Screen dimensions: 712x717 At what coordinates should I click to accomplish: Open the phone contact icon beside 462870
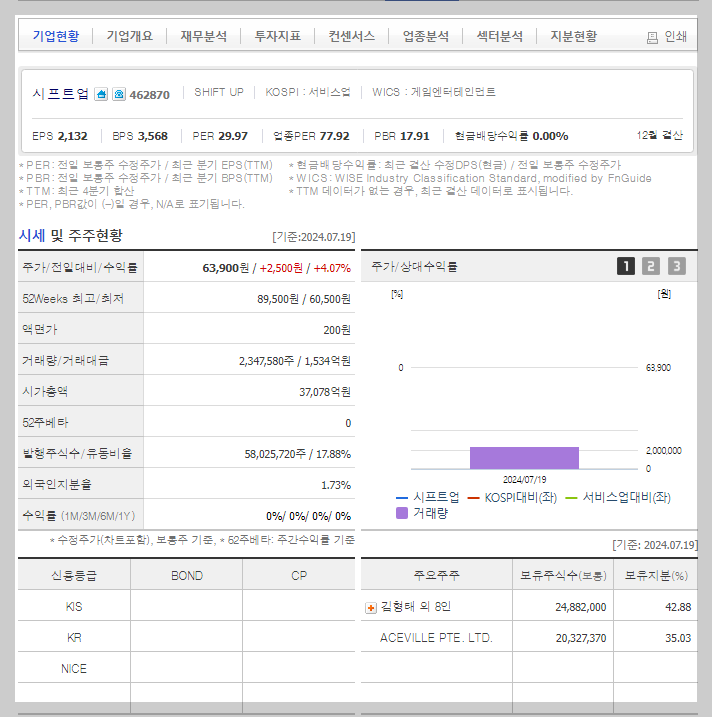click(x=119, y=94)
